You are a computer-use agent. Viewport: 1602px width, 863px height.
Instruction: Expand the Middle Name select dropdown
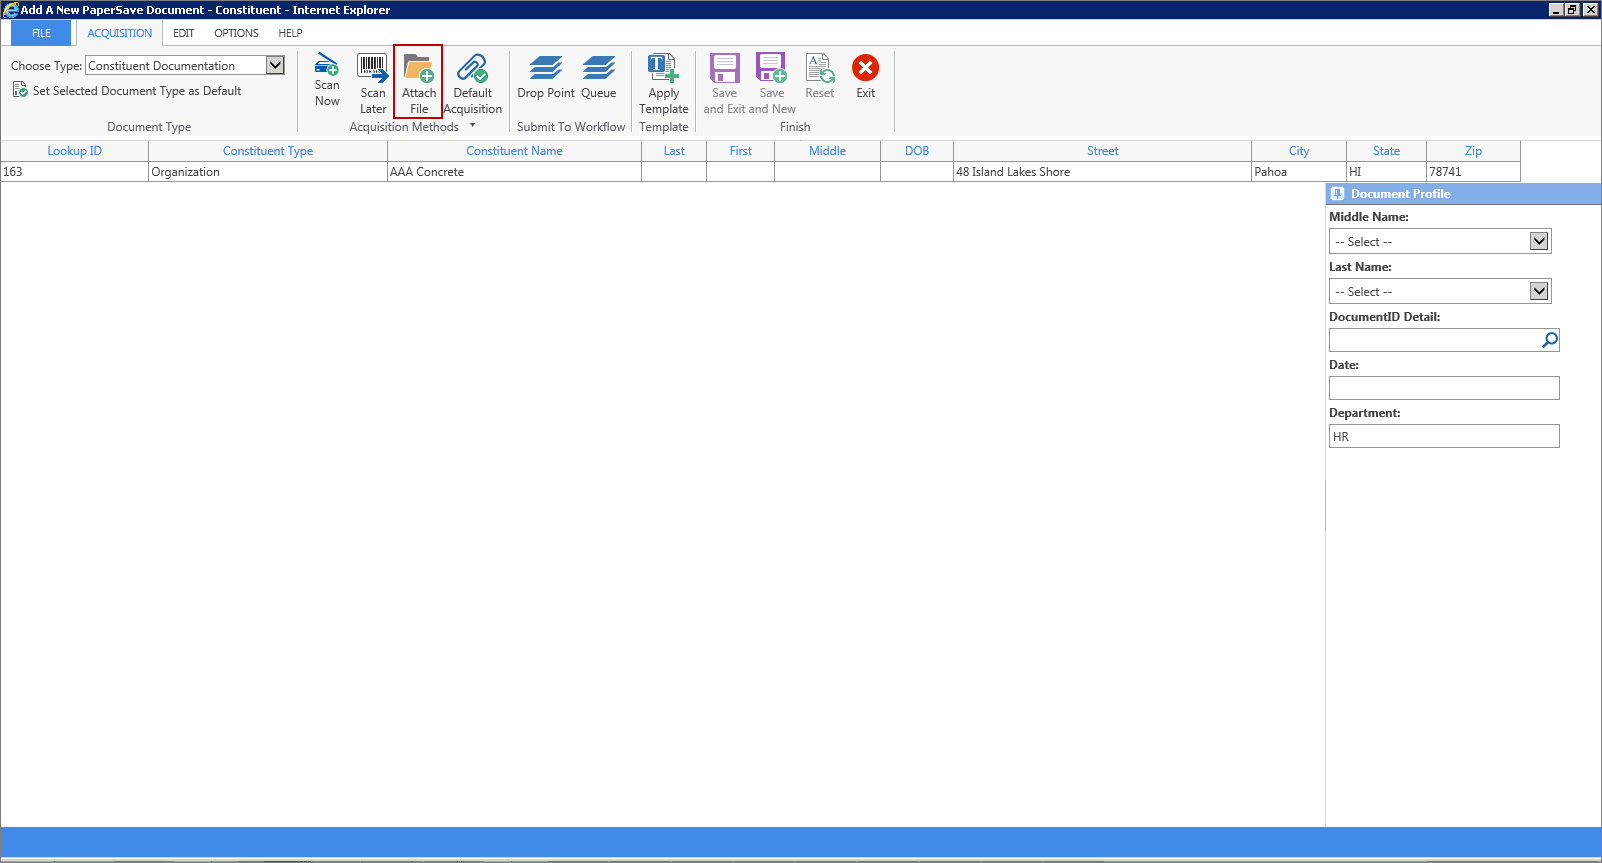(x=1539, y=241)
